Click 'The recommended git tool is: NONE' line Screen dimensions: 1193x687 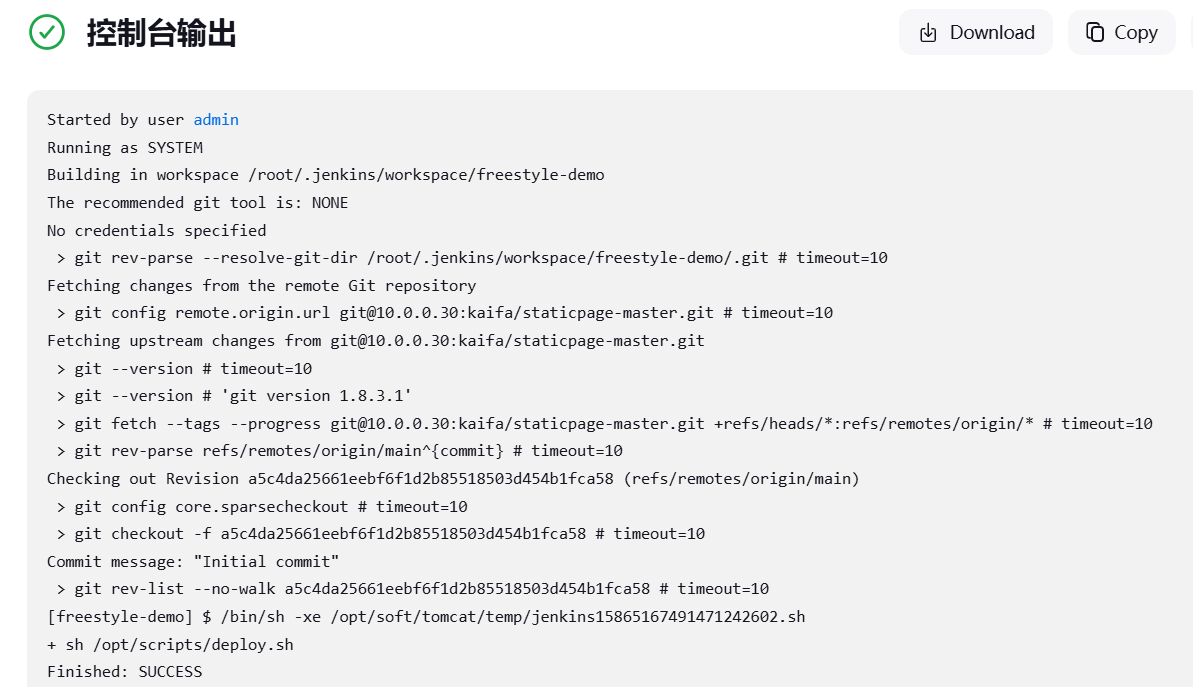tap(197, 203)
